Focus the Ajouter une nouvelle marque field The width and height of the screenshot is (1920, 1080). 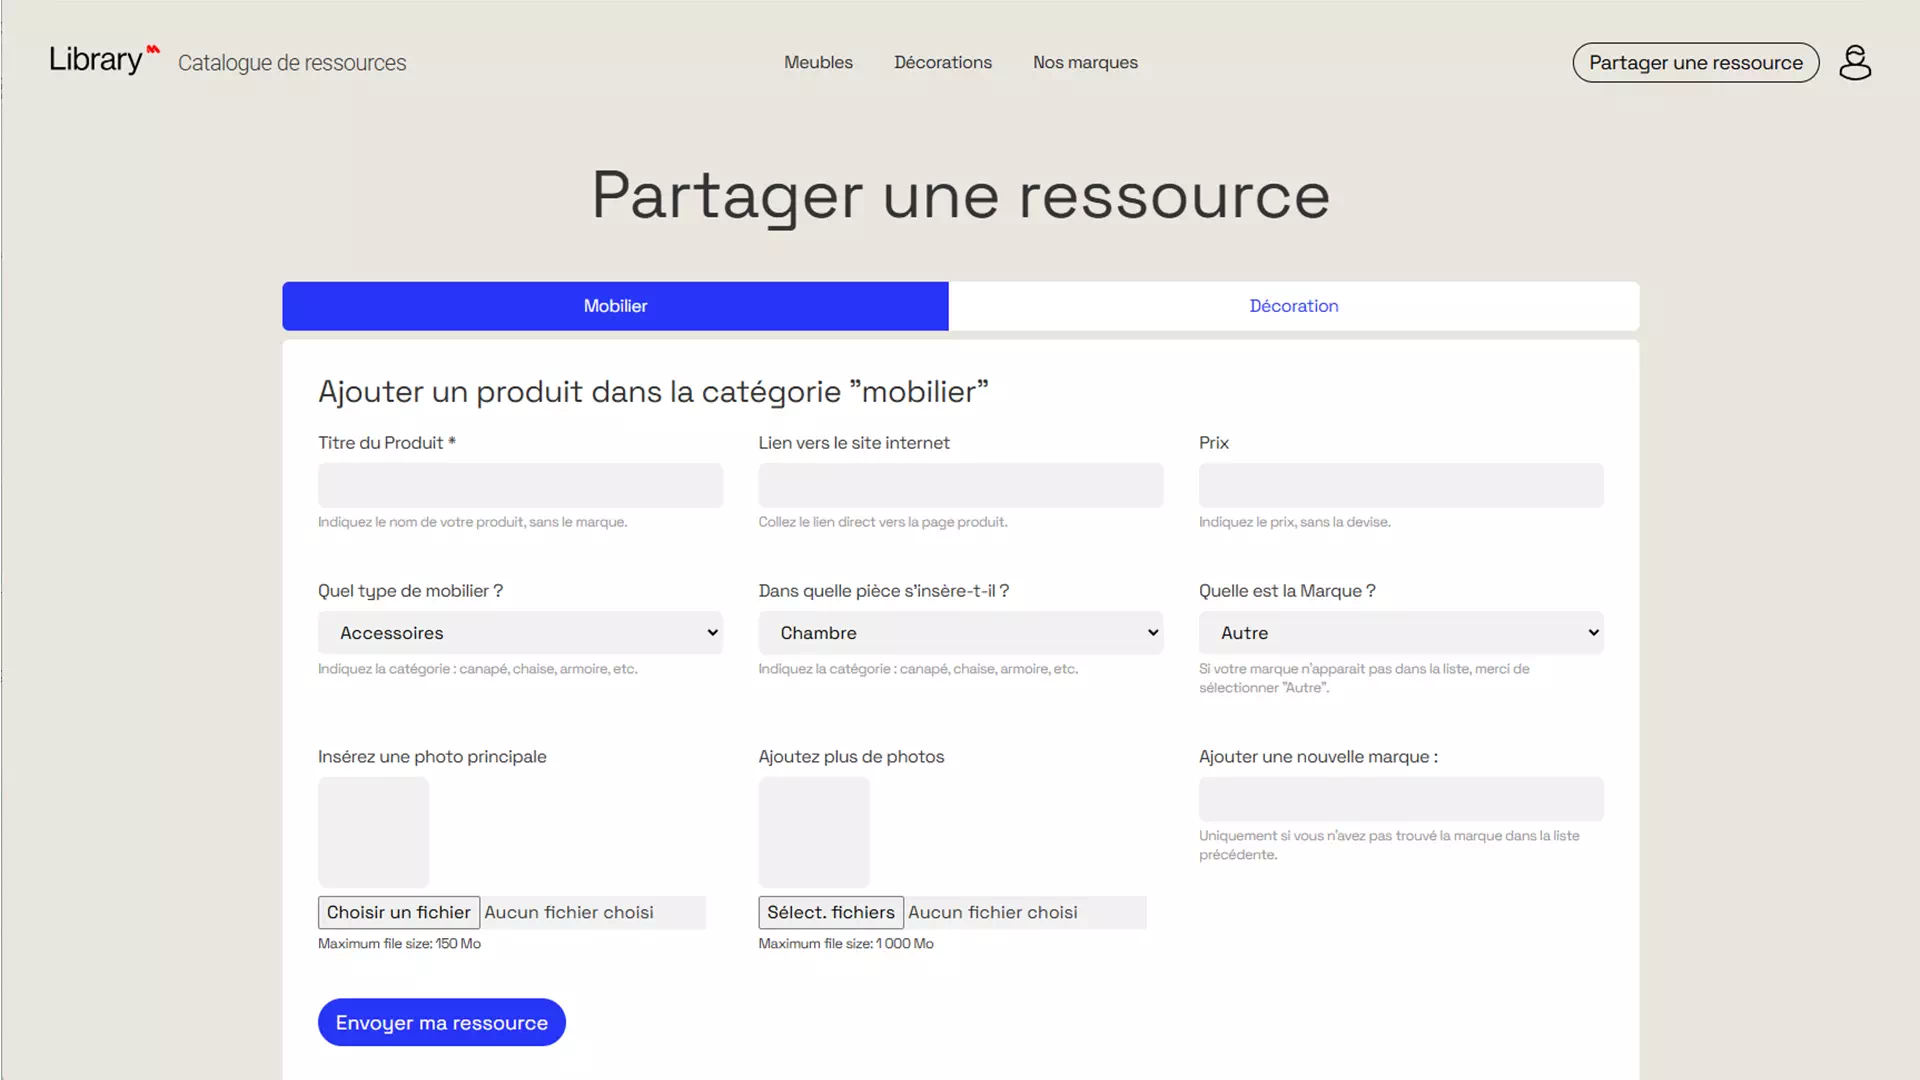[x=1400, y=799]
